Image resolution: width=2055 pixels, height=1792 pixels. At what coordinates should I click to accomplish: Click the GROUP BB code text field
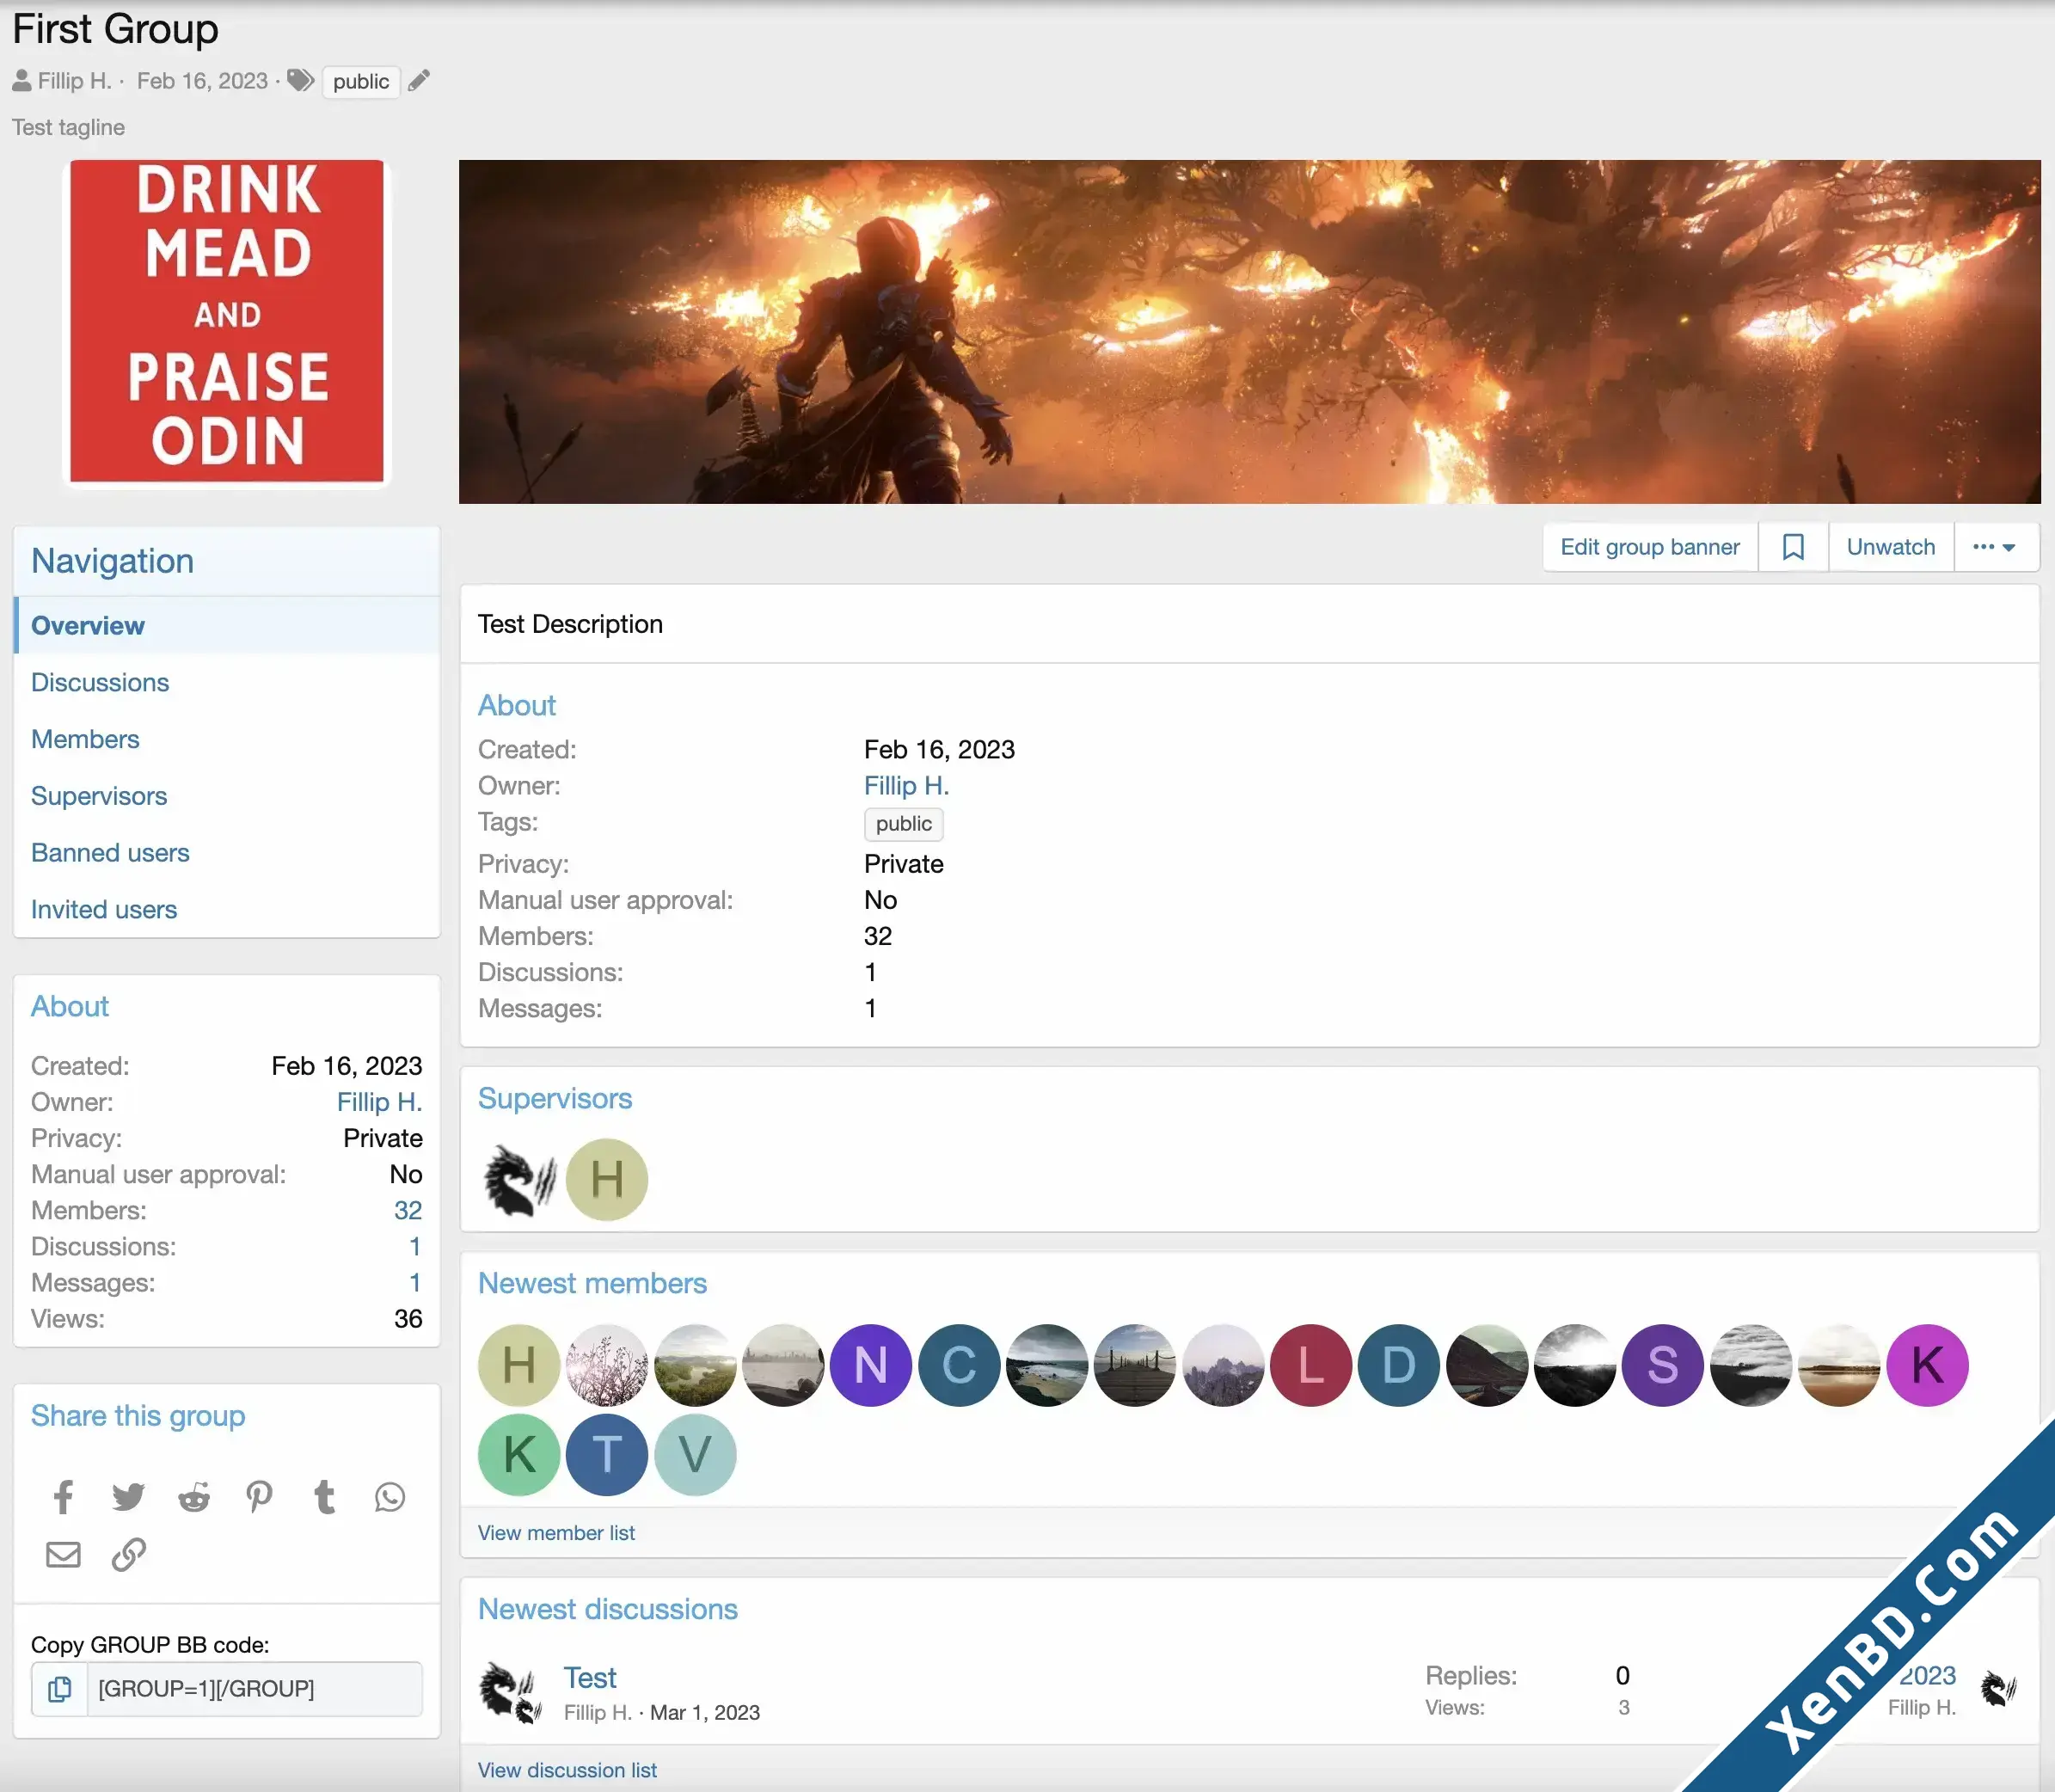[255, 1689]
